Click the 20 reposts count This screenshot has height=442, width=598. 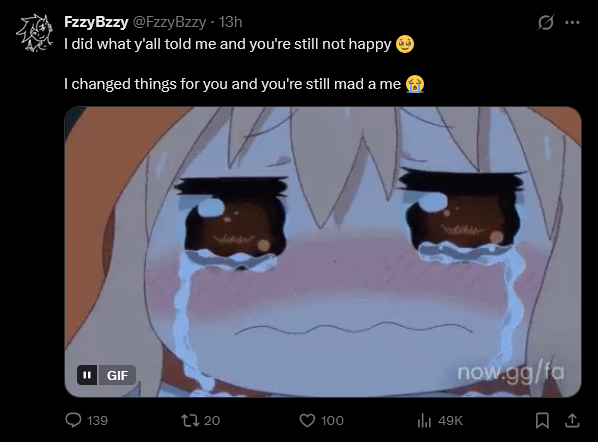pyautogui.click(x=212, y=421)
